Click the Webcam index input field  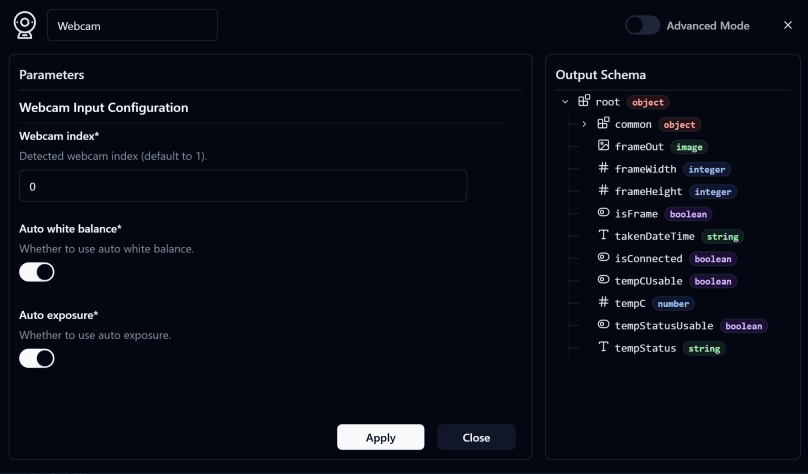click(243, 186)
